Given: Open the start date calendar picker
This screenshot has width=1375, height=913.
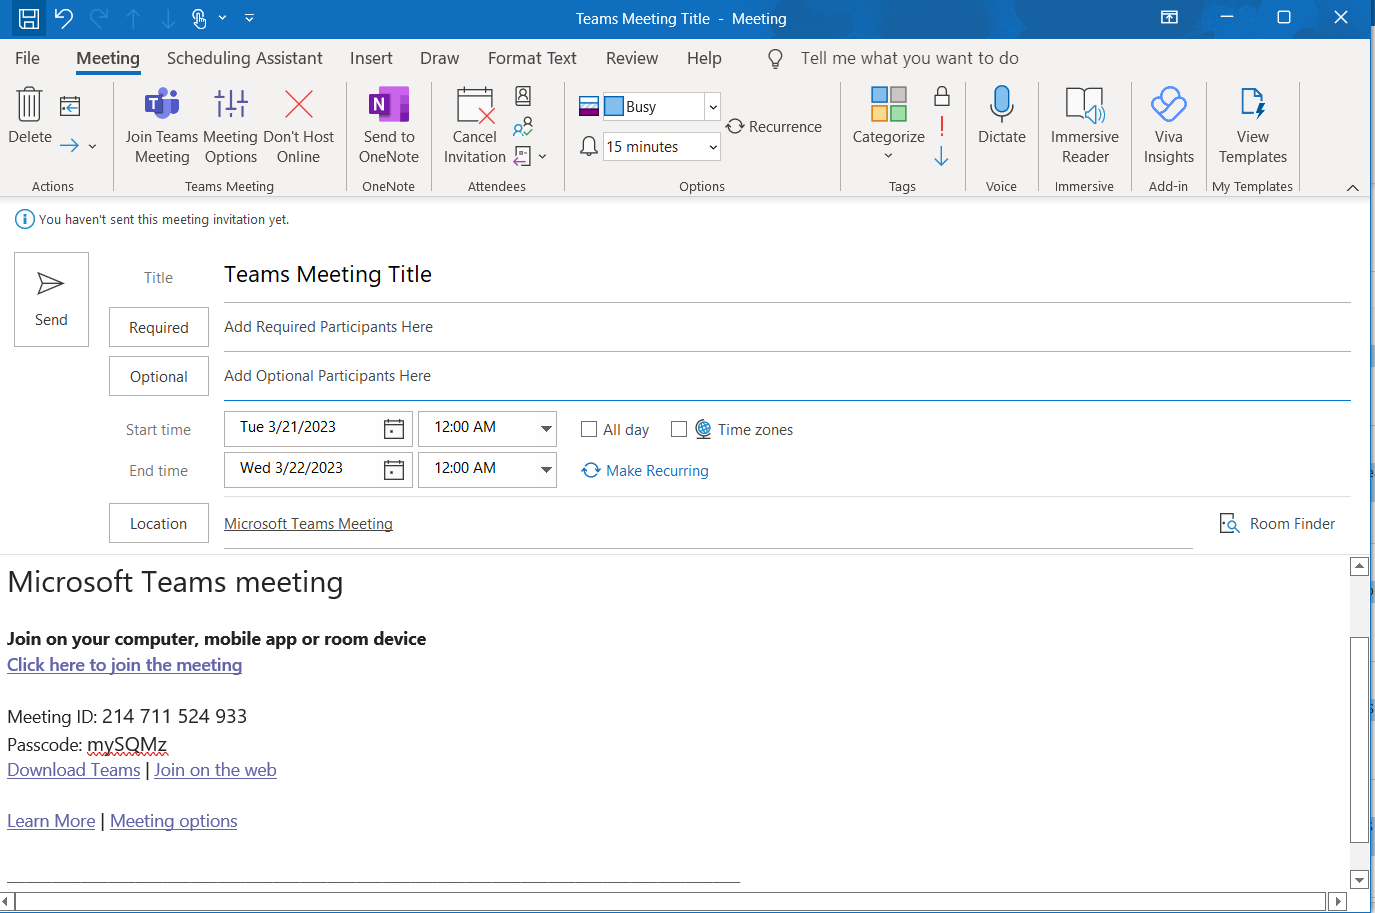Looking at the screenshot, I should (x=394, y=428).
